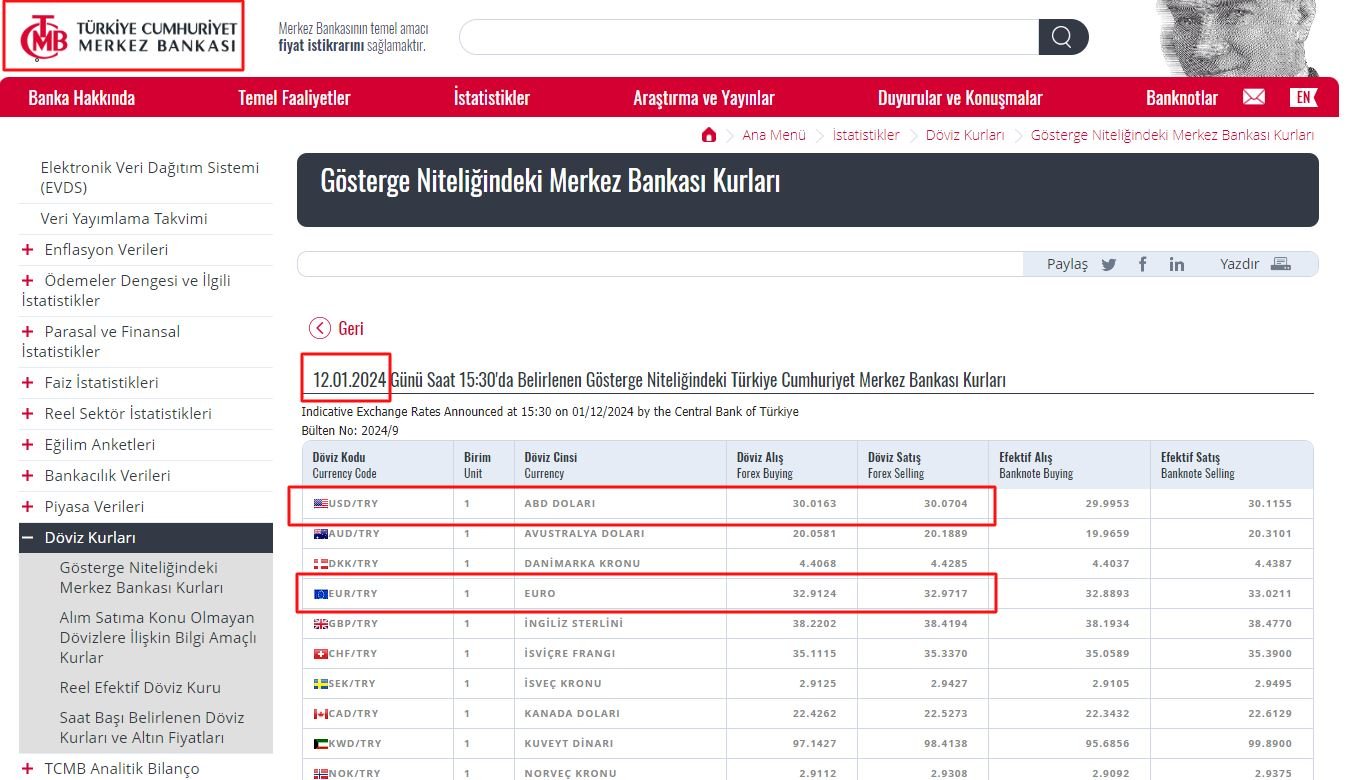Image resolution: width=1370 pixels, height=780 pixels.
Task: Expand Bankacılık Verileri sidebar section
Action: (x=27, y=476)
